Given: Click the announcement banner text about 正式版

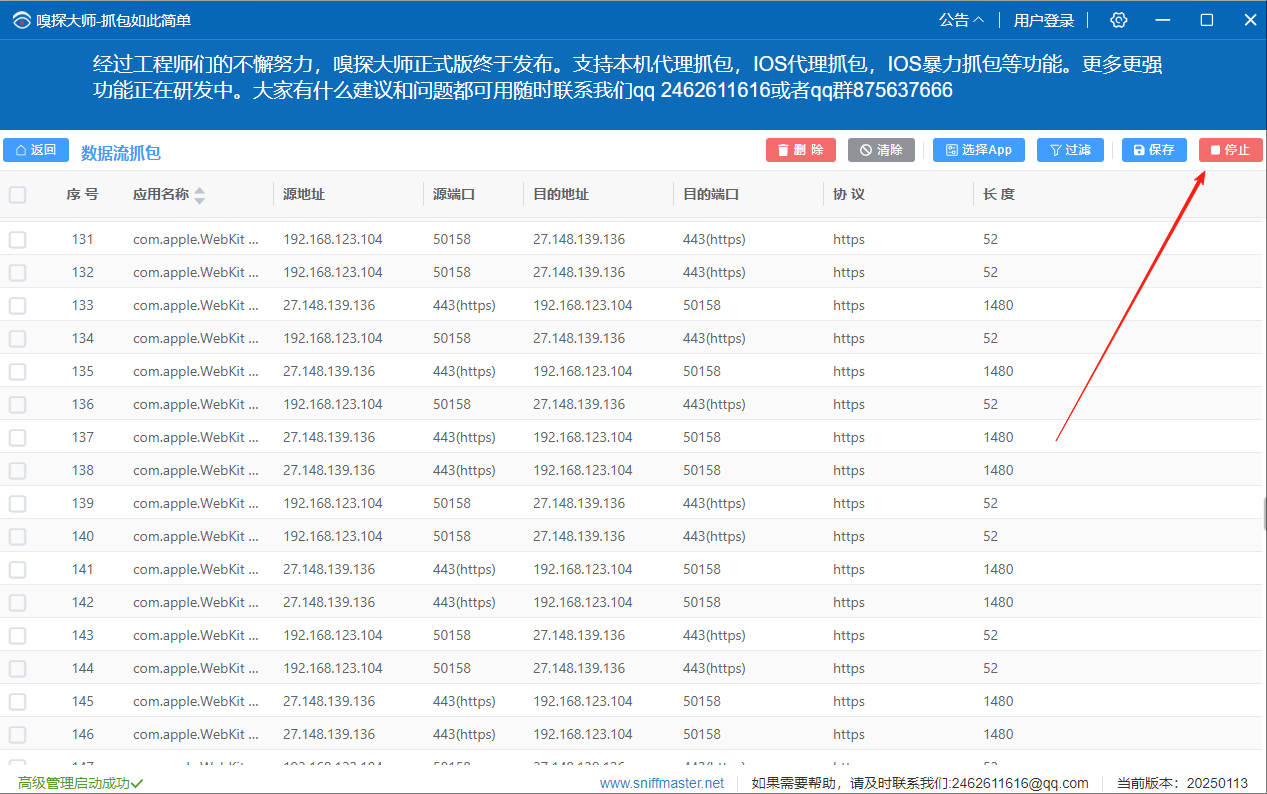Looking at the screenshot, I should click(627, 78).
